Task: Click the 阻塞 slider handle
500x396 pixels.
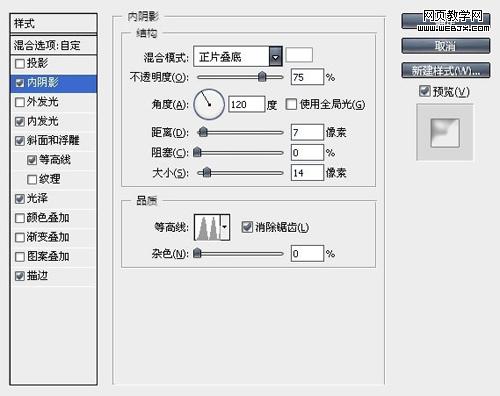Action: (x=197, y=152)
